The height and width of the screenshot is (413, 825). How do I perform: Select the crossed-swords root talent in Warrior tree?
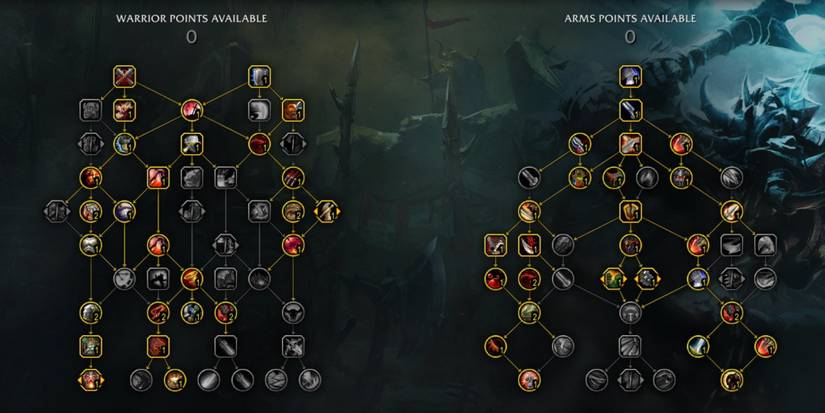coord(124,77)
